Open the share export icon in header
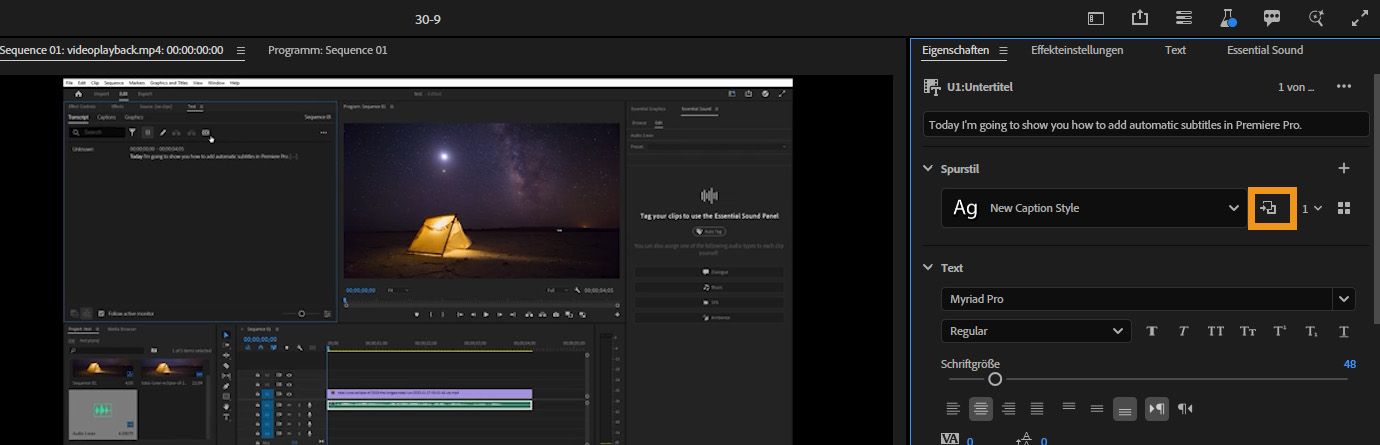 pyautogui.click(x=1140, y=18)
